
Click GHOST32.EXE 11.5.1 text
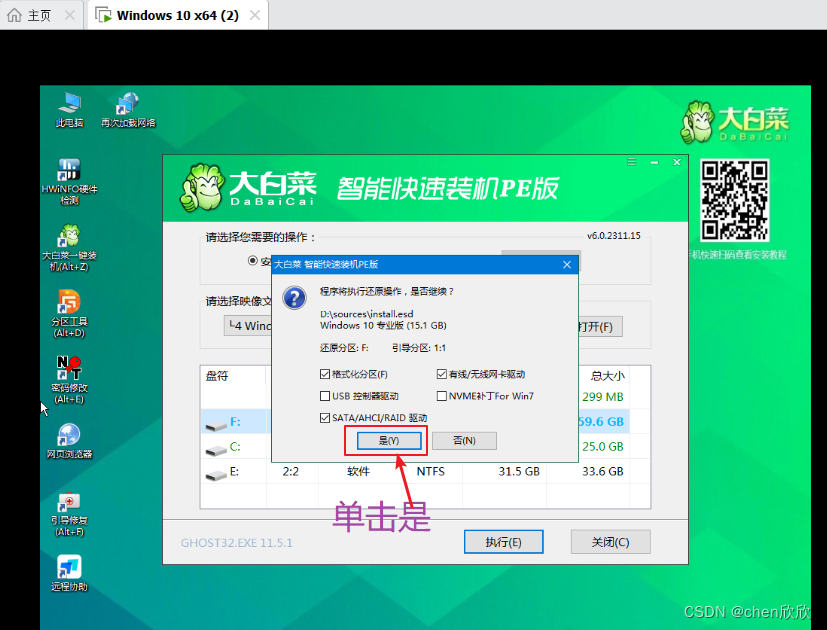pyautogui.click(x=236, y=543)
